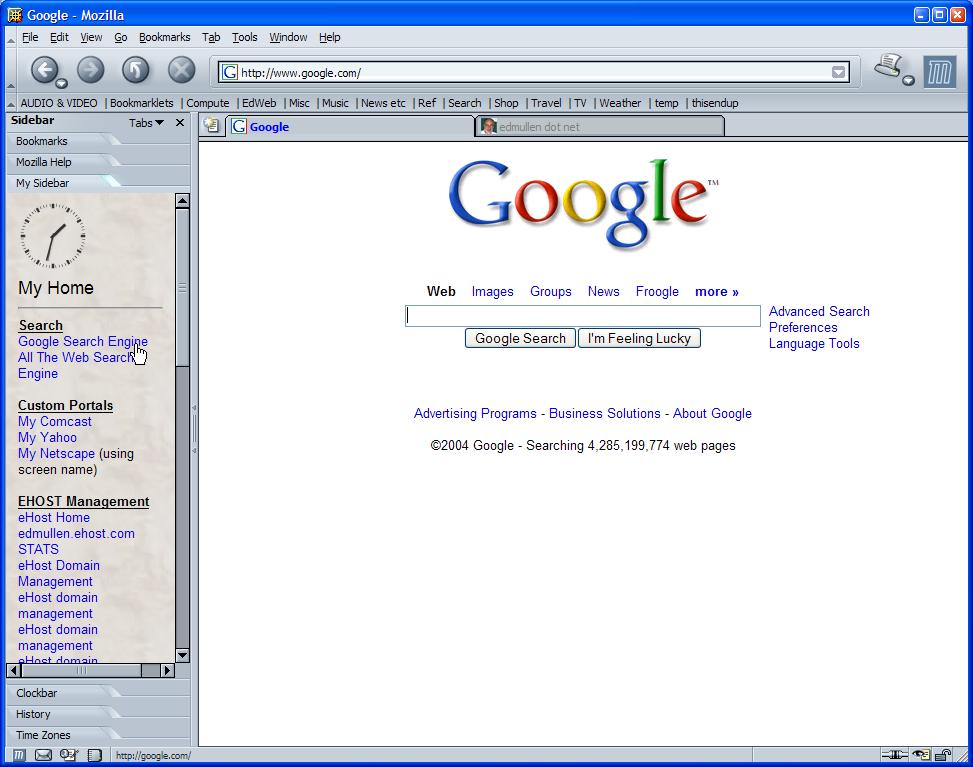Close the Sidebar panel
The image size is (973, 767).
coord(180,123)
